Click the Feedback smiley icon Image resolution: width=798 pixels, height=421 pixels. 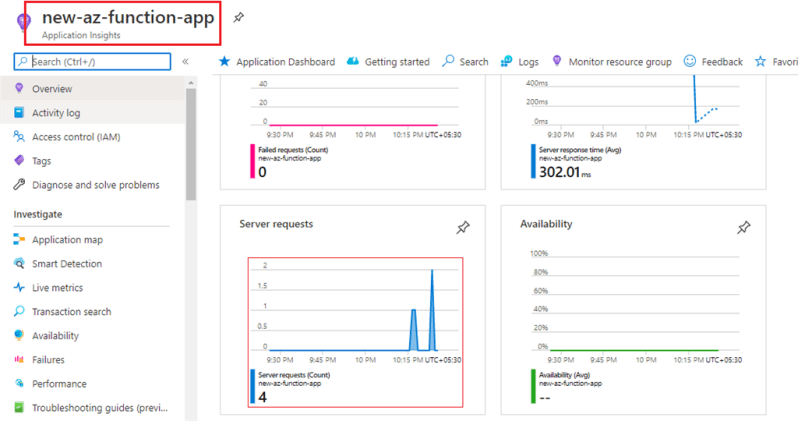(690, 61)
